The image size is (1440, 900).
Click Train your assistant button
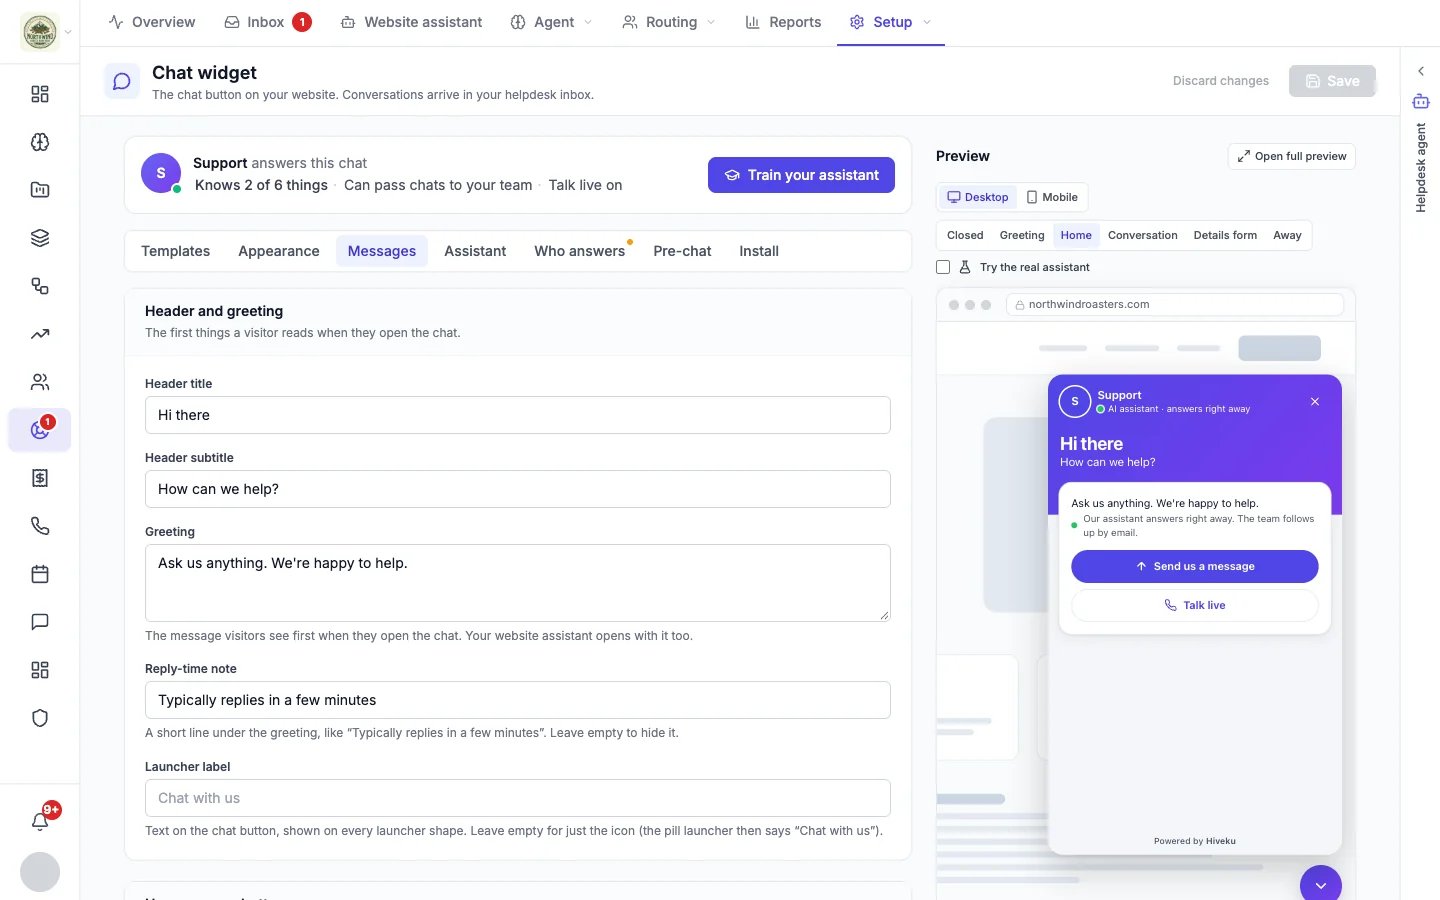[x=801, y=175]
